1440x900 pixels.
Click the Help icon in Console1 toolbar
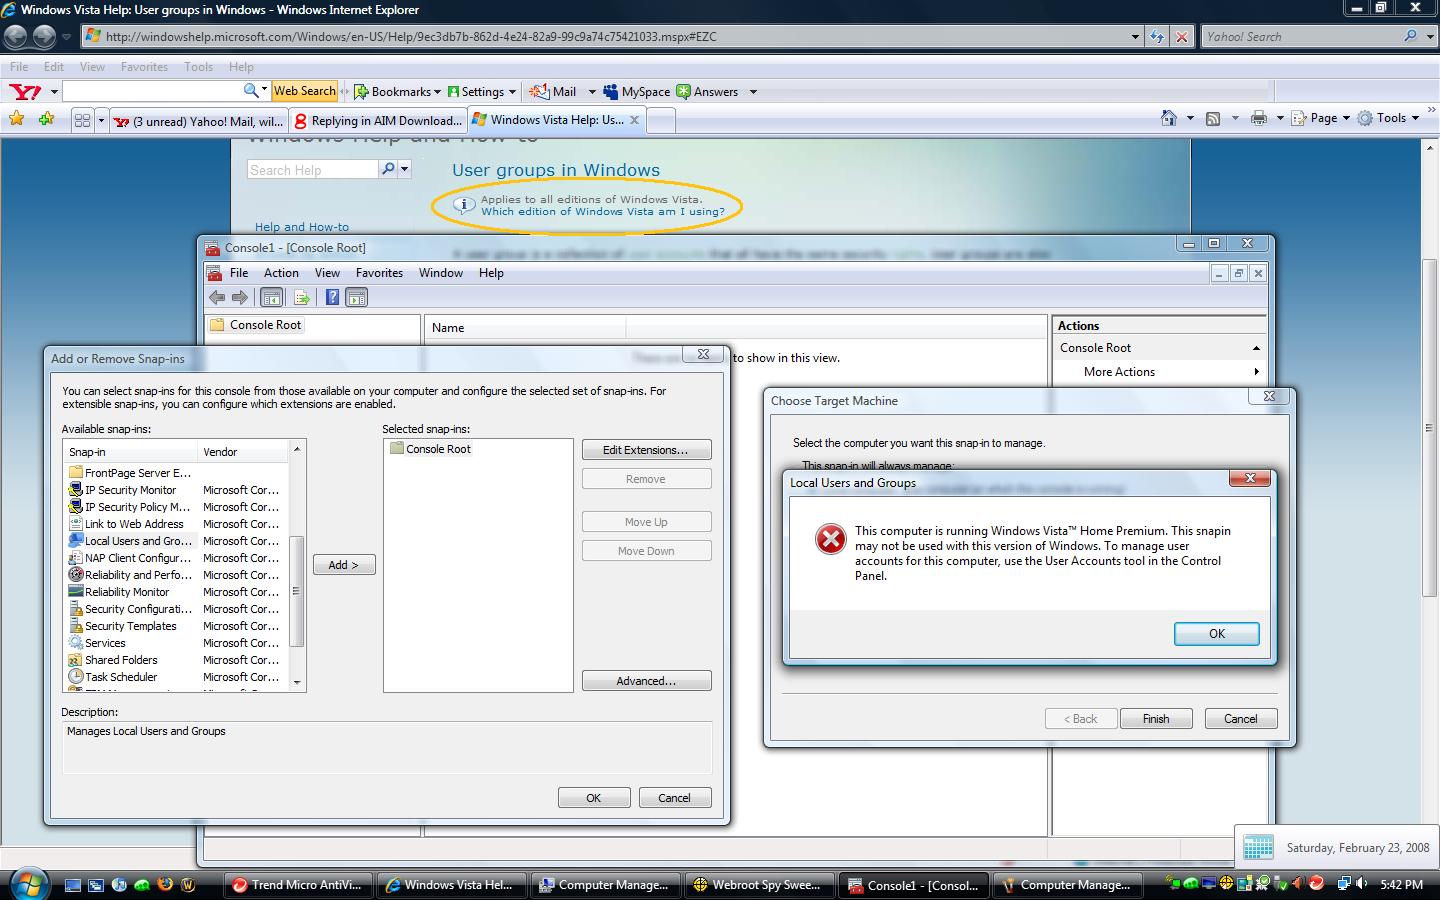pos(332,297)
